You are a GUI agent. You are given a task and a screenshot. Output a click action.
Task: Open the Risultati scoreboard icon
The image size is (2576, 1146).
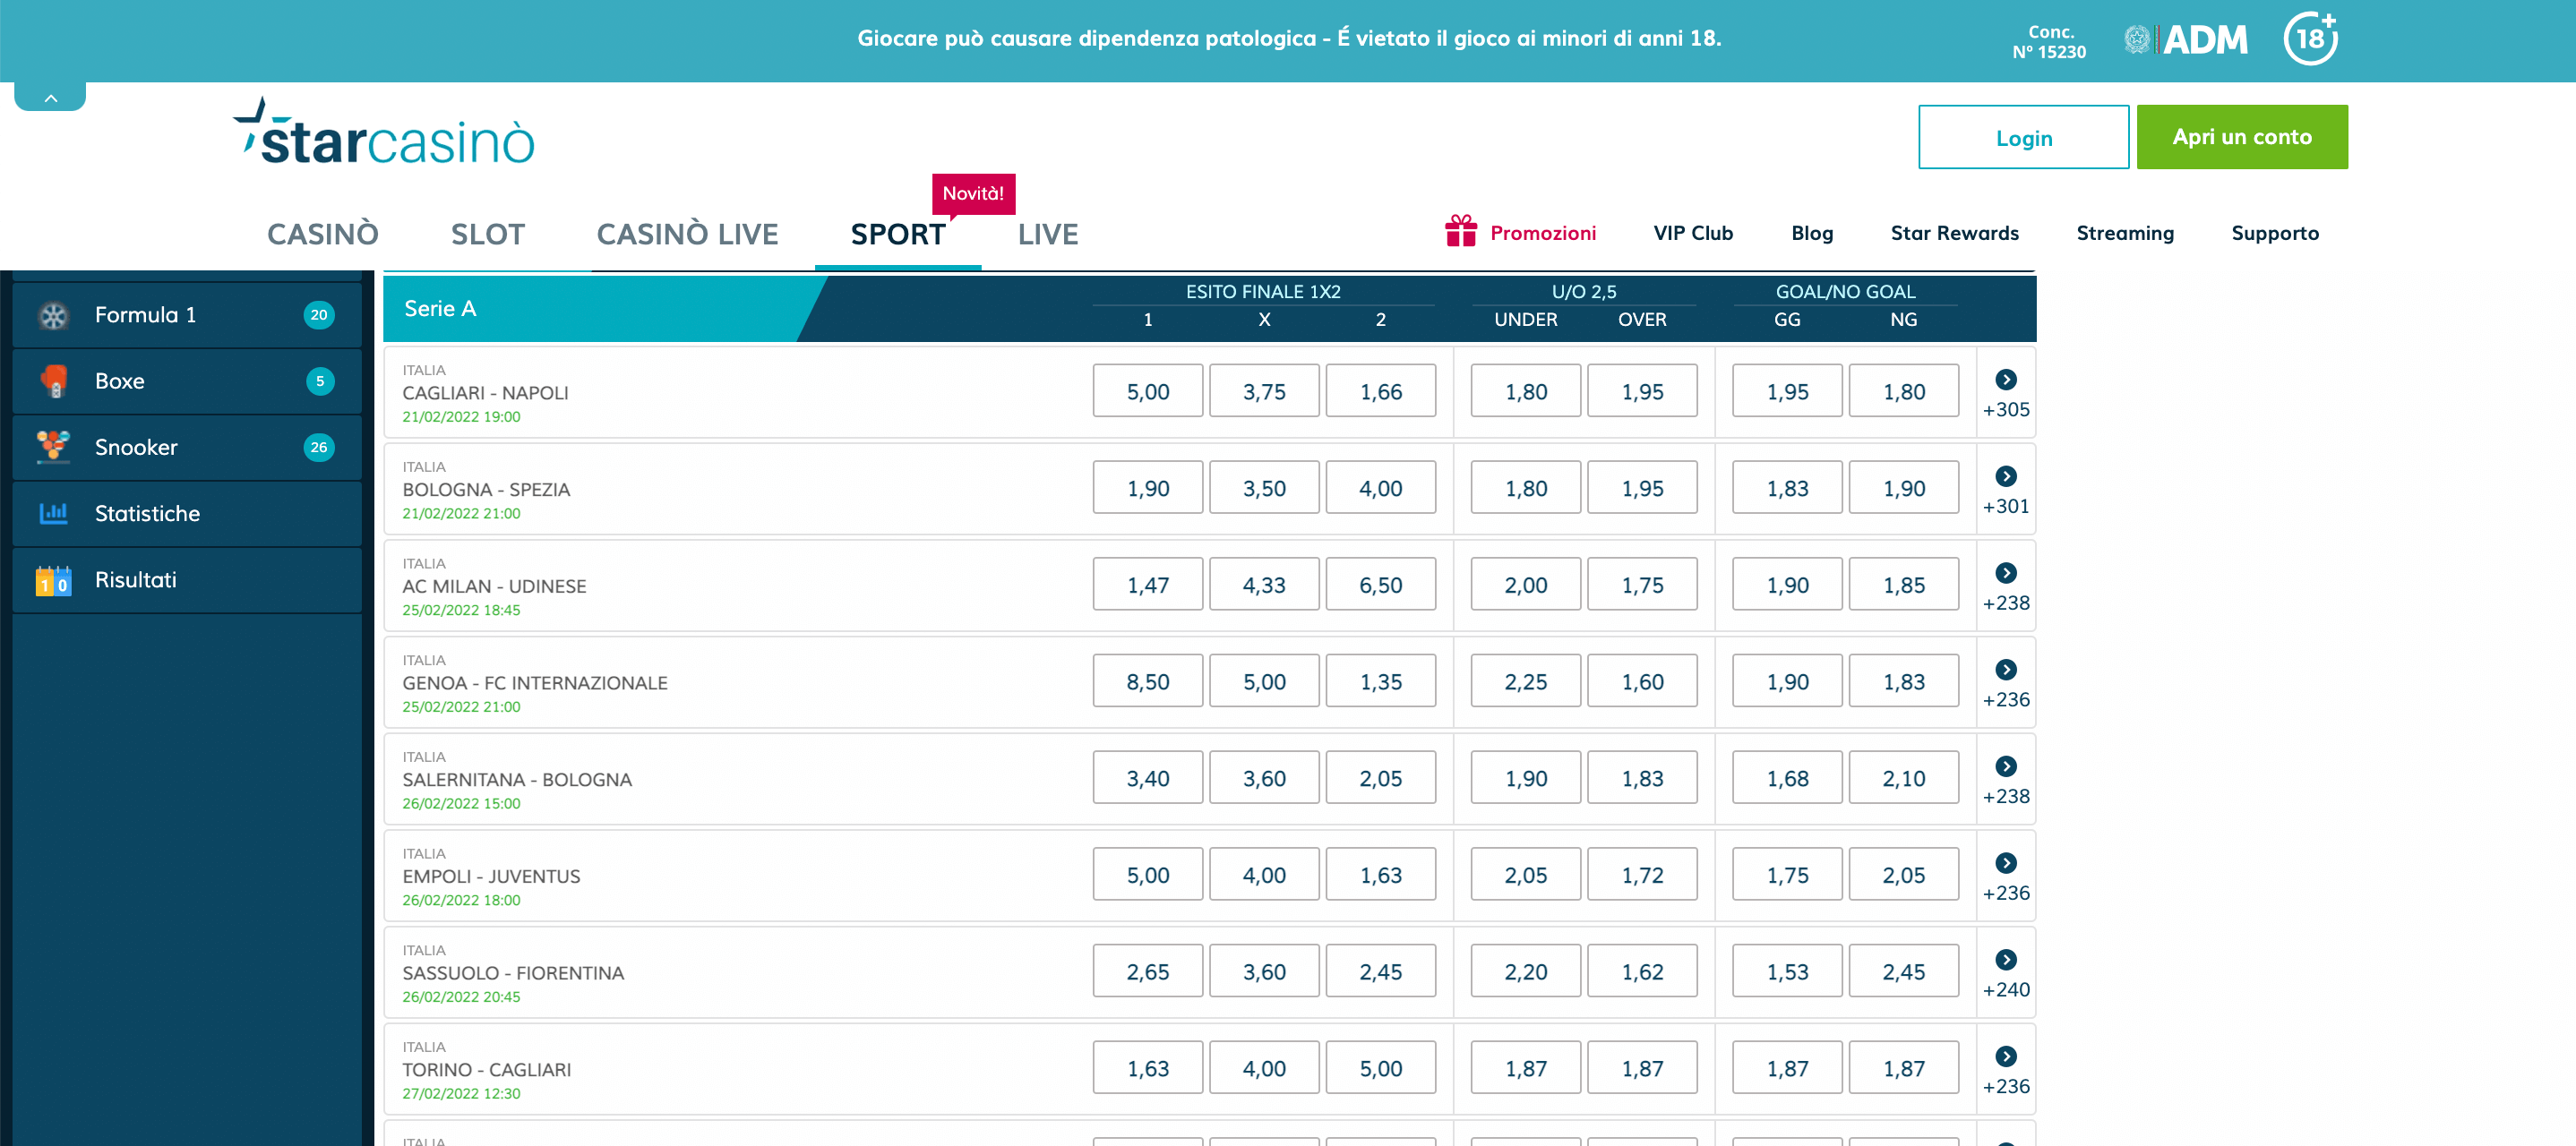(x=54, y=580)
